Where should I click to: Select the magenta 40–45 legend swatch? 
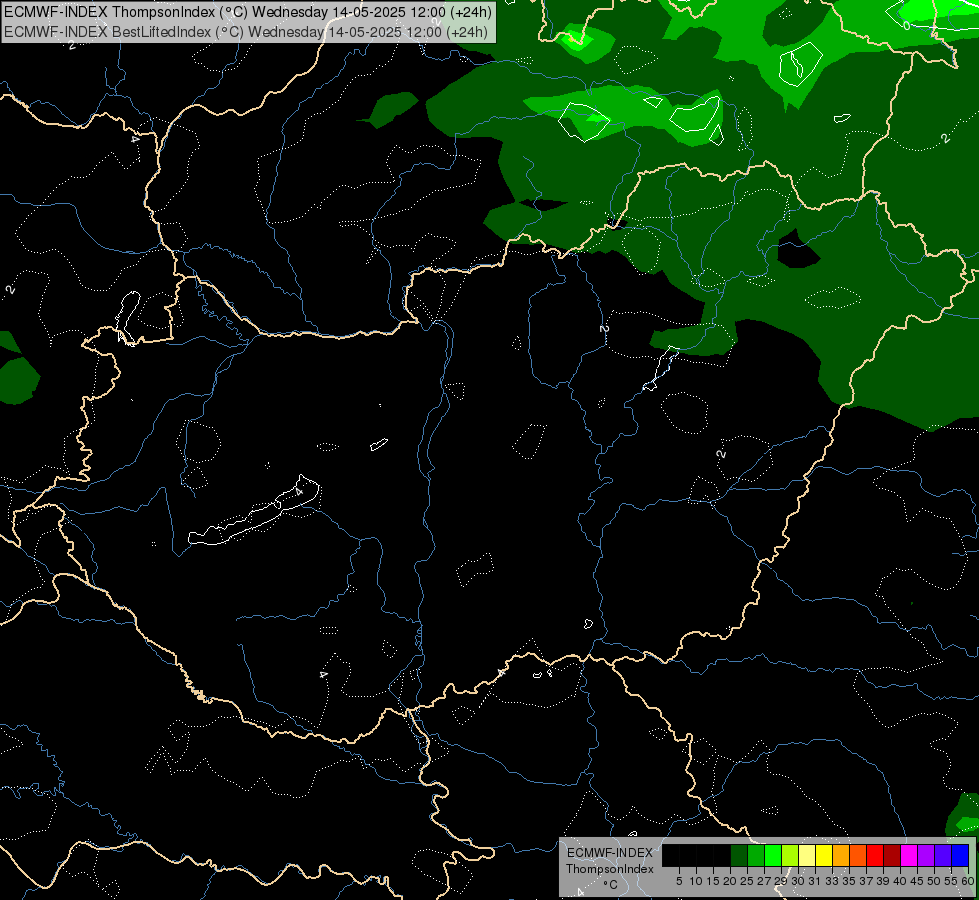pyautogui.click(x=909, y=855)
